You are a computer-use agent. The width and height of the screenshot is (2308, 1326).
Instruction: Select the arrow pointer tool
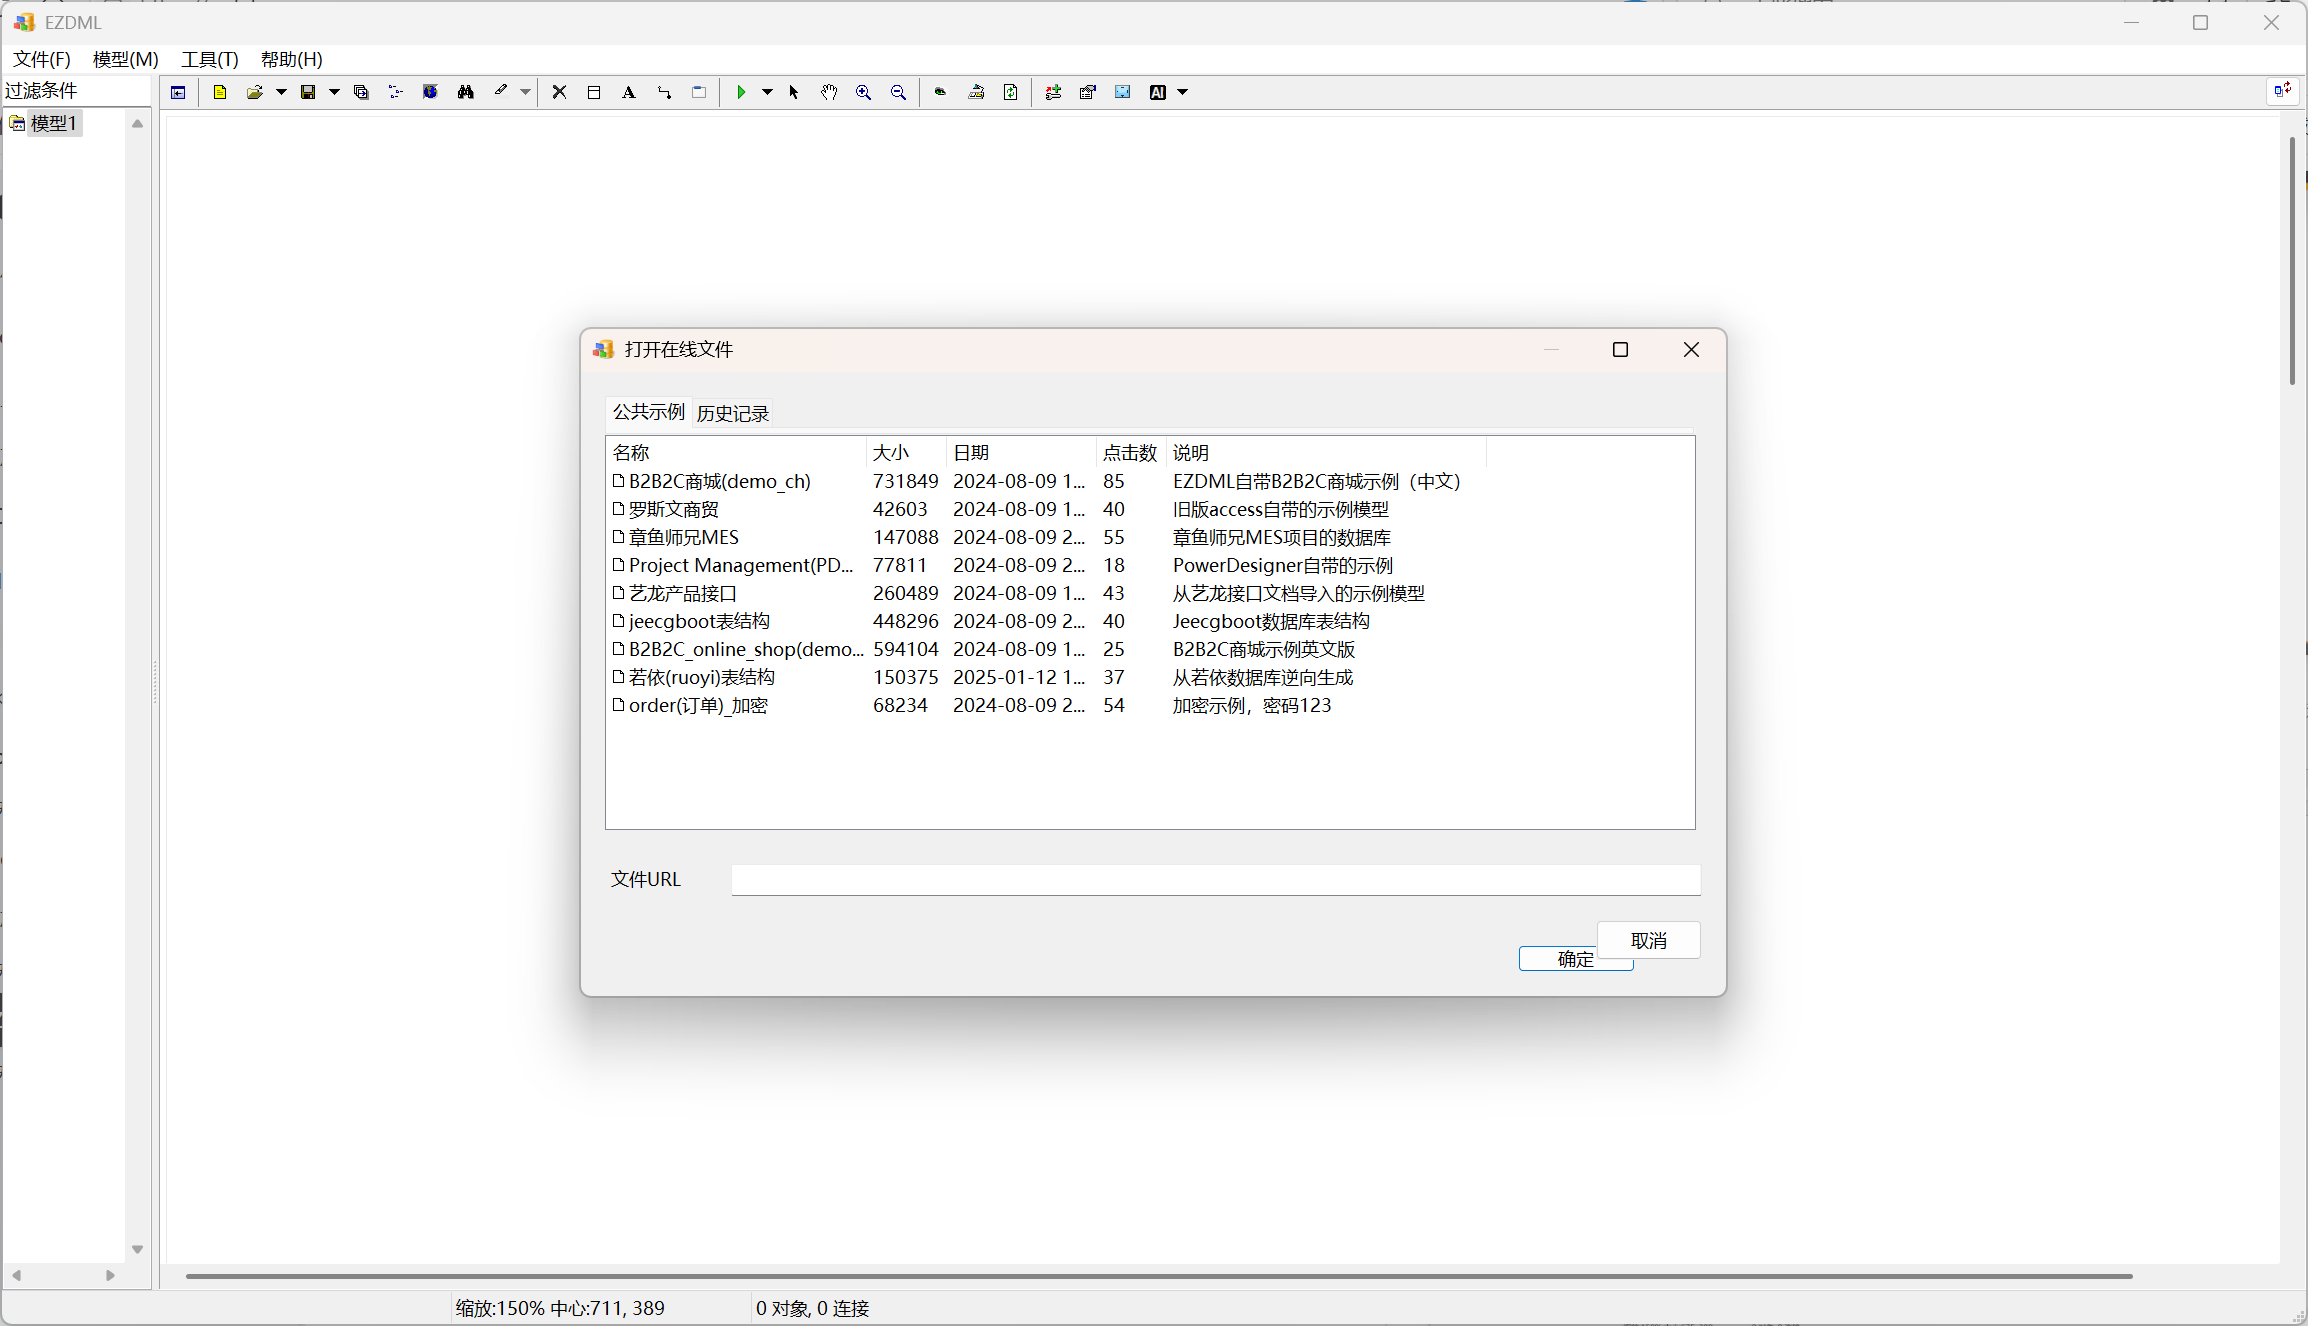point(794,92)
